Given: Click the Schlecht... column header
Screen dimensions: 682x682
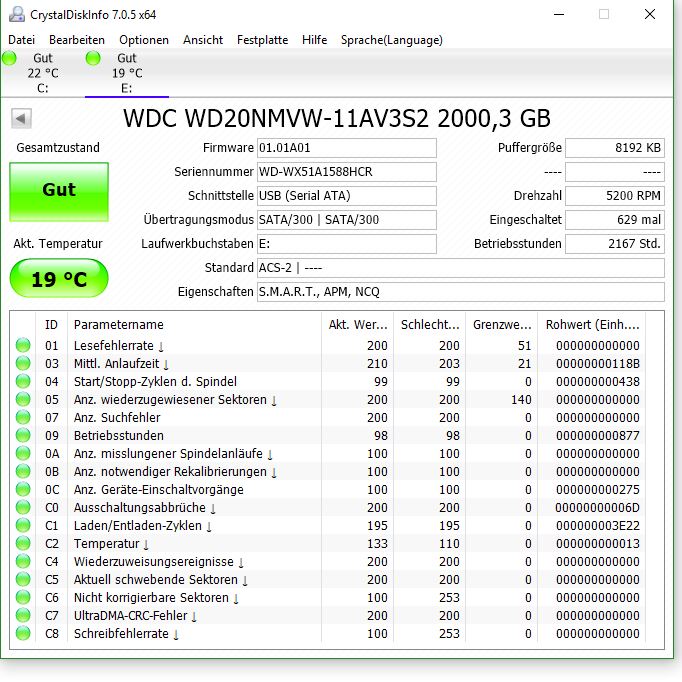Looking at the screenshot, I should pyautogui.click(x=430, y=324).
